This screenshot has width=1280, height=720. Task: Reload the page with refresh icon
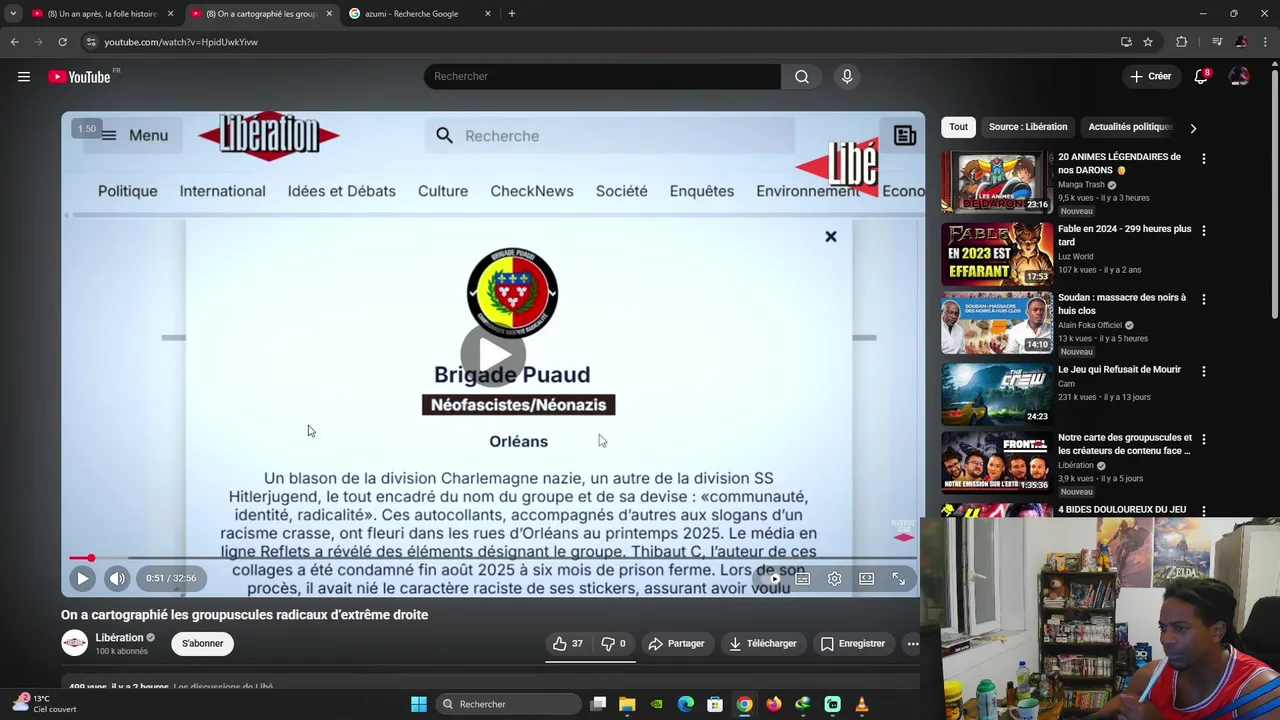[62, 42]
